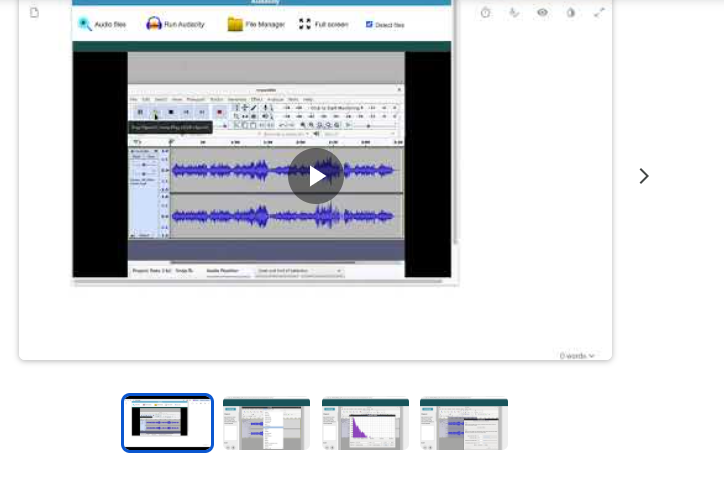
Task: Select the first highlighted slide thumbnail
Action: click(x=167, y=423)
